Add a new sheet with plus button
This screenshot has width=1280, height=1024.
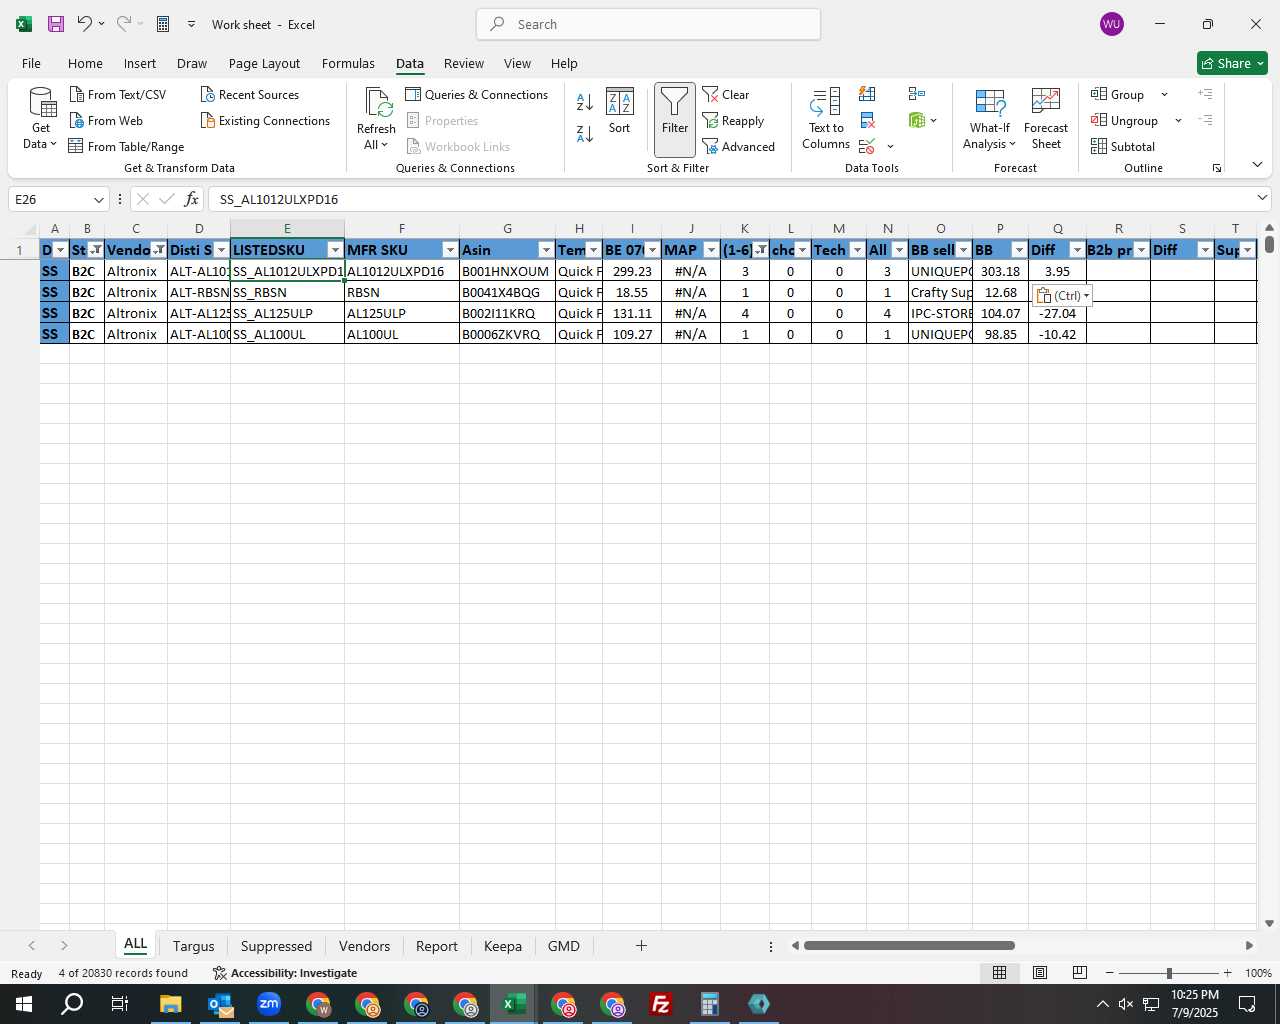[641, 946]
